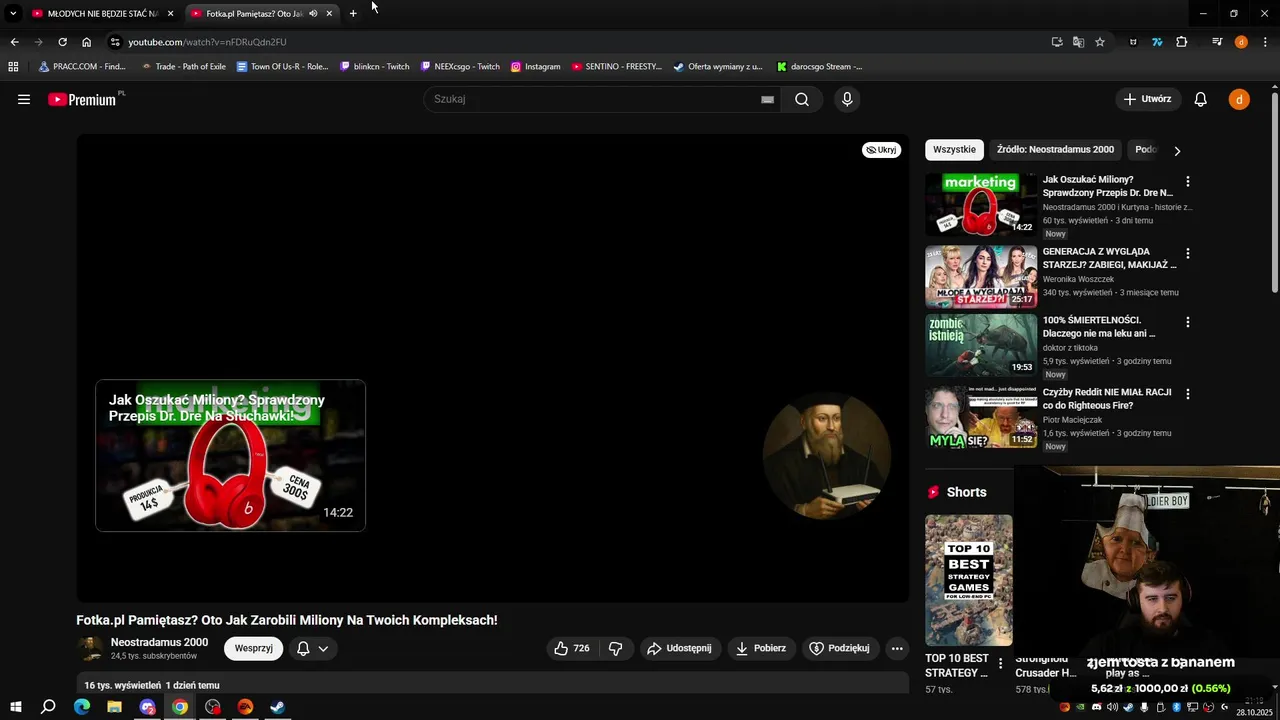The image size is (1280, 720).
Task: Open Chrome media control icon
Action: pos(1217,42)
